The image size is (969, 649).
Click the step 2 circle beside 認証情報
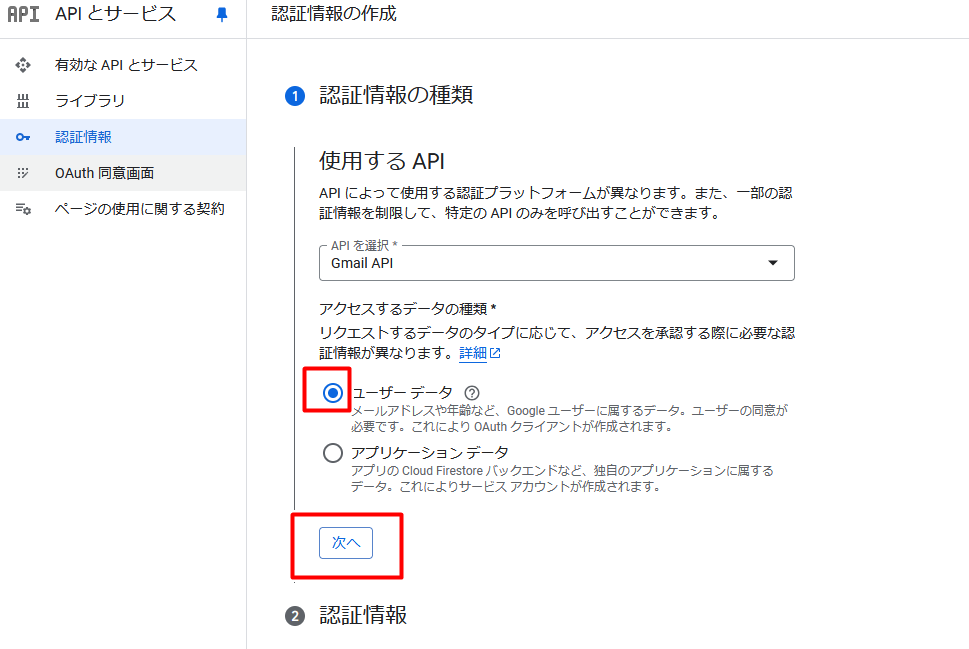coord(297,617)
